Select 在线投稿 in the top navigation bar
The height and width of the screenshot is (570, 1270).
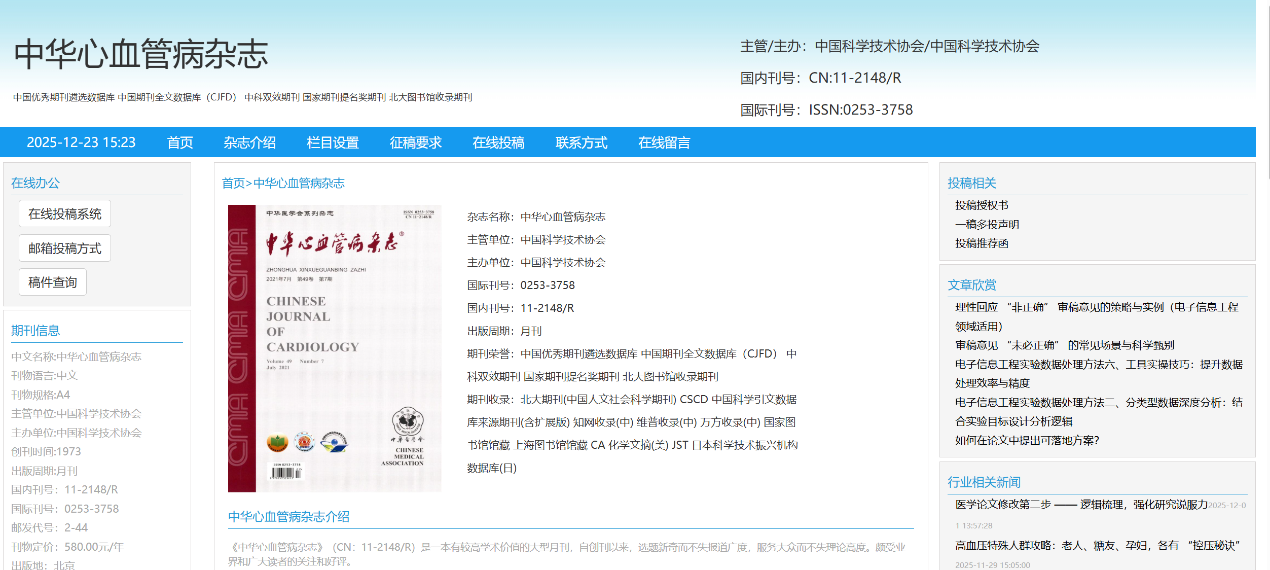pyautogui.click(x=498, y=142)
